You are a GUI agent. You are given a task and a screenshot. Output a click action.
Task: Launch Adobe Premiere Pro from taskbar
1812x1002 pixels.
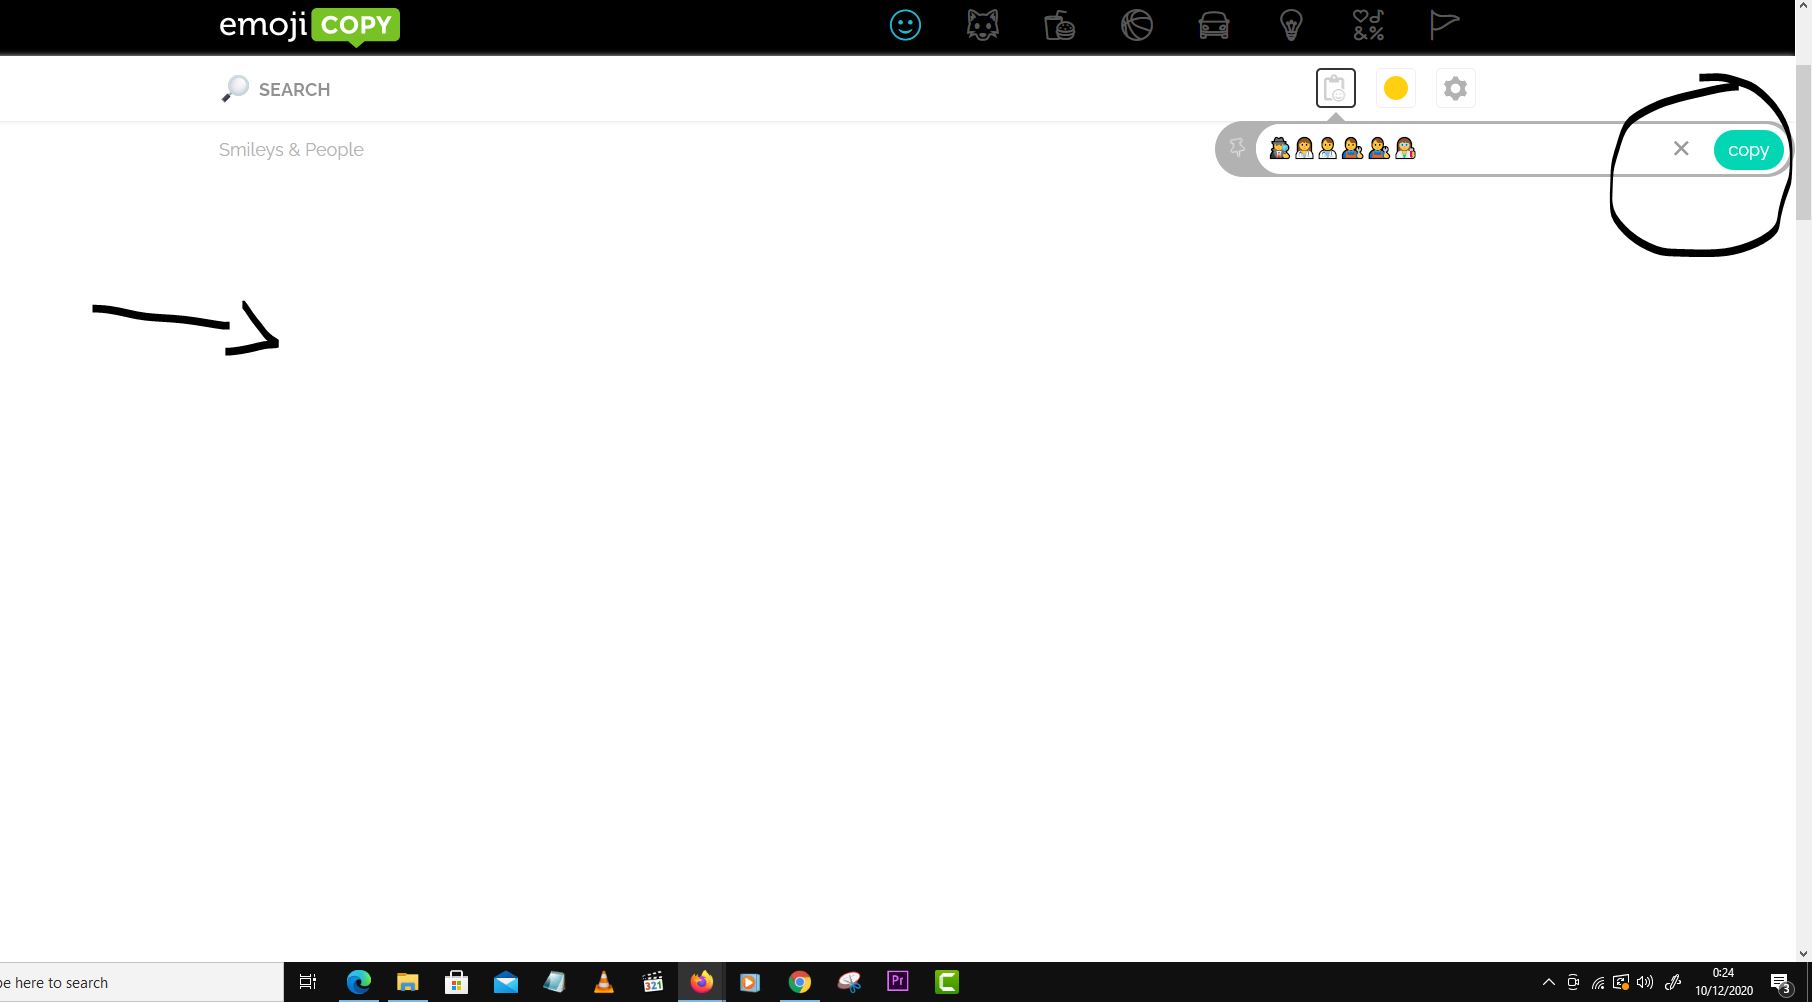(x=897, y=982)
